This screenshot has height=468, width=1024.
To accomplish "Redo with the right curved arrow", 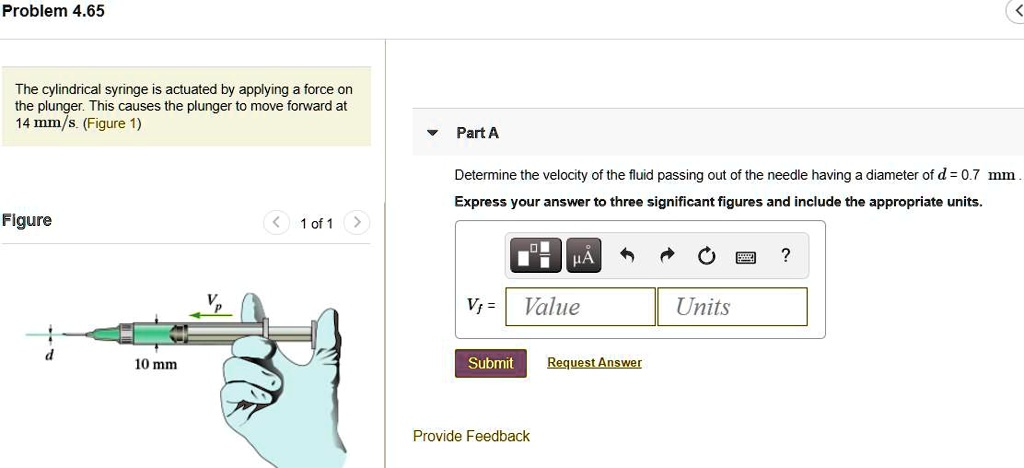I will tap(666, 256).
